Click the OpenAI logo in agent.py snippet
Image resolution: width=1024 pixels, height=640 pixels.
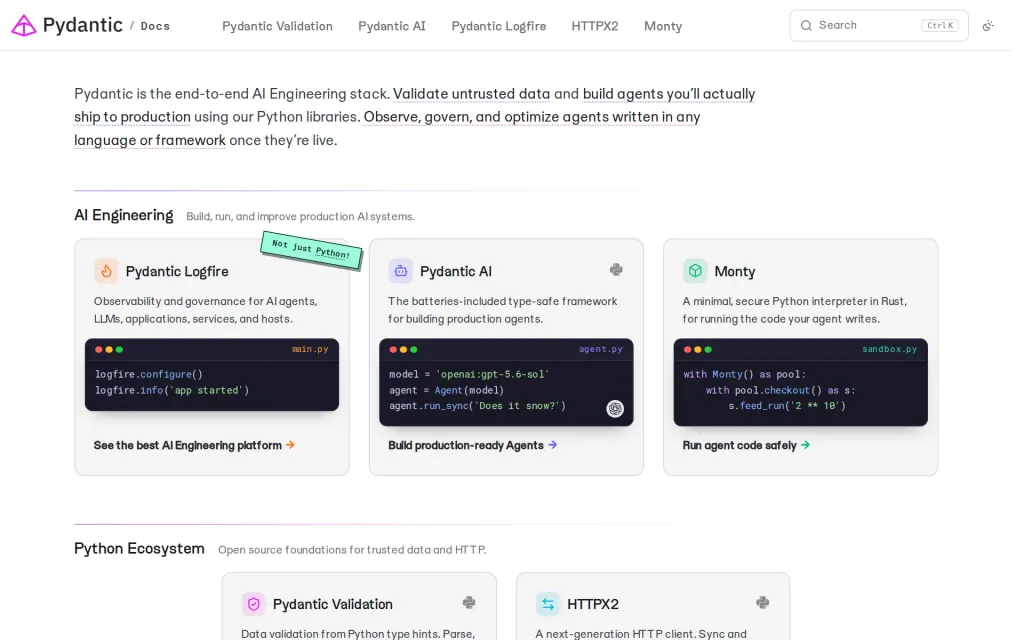(x=615, y=409)
